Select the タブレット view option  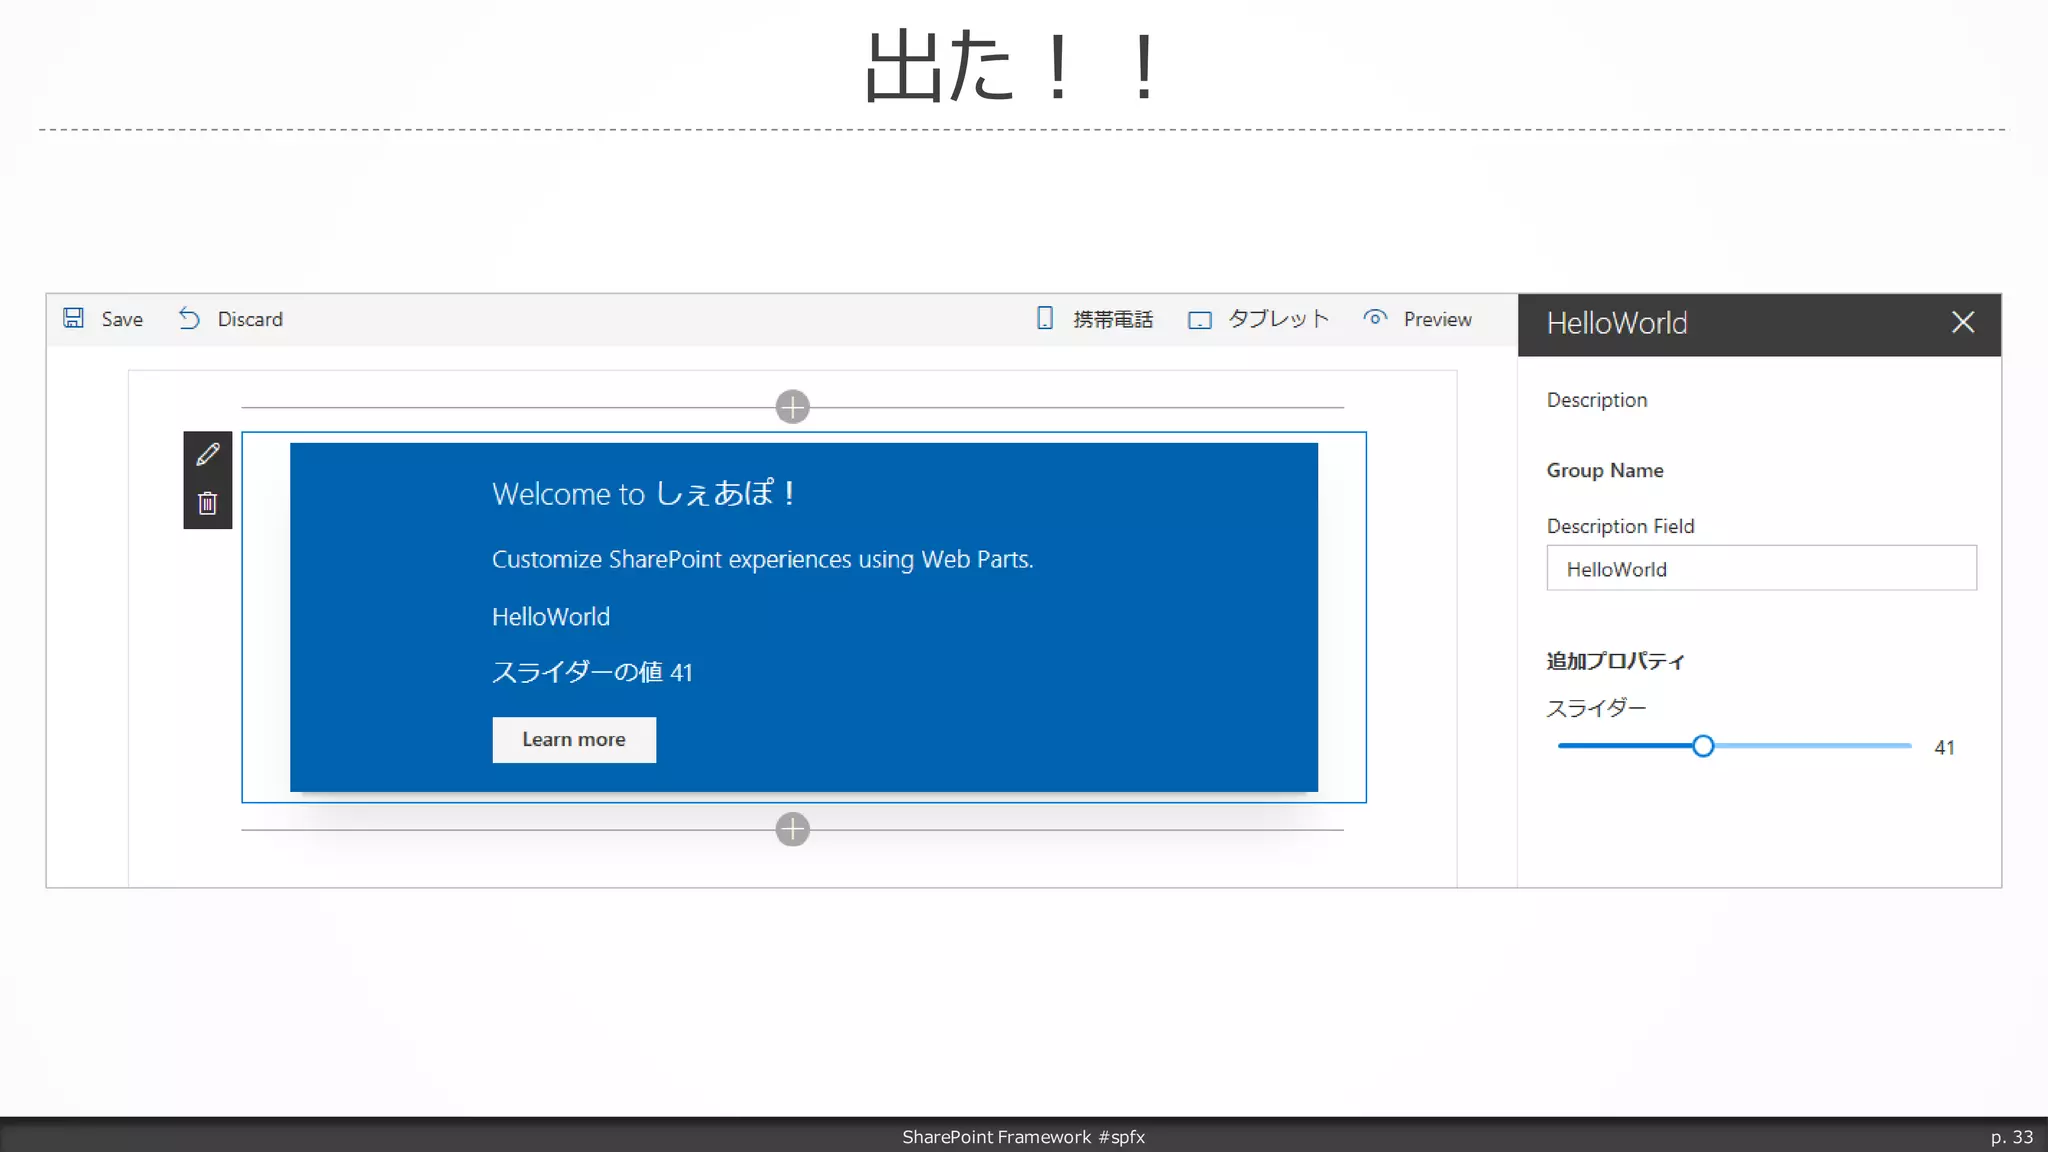(1279, 319)
